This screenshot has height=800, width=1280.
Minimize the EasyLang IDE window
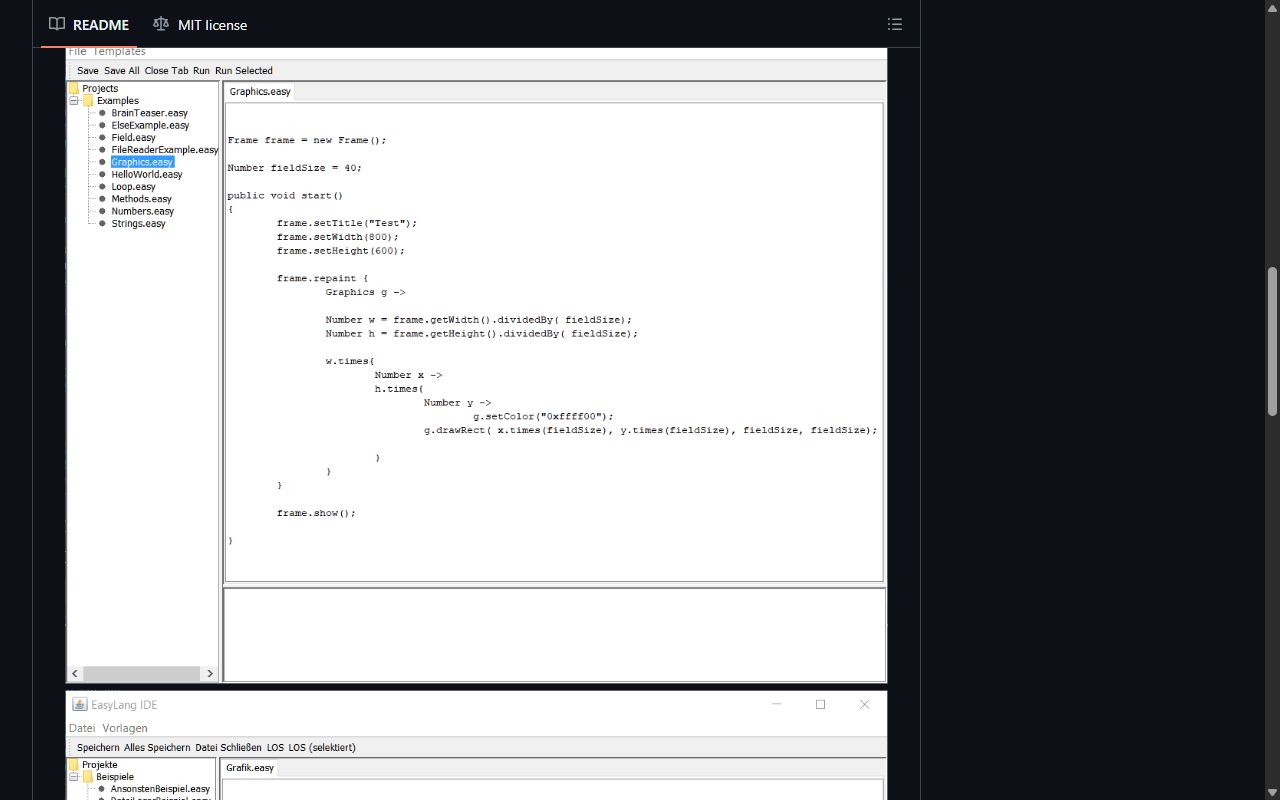click(777, 704)
